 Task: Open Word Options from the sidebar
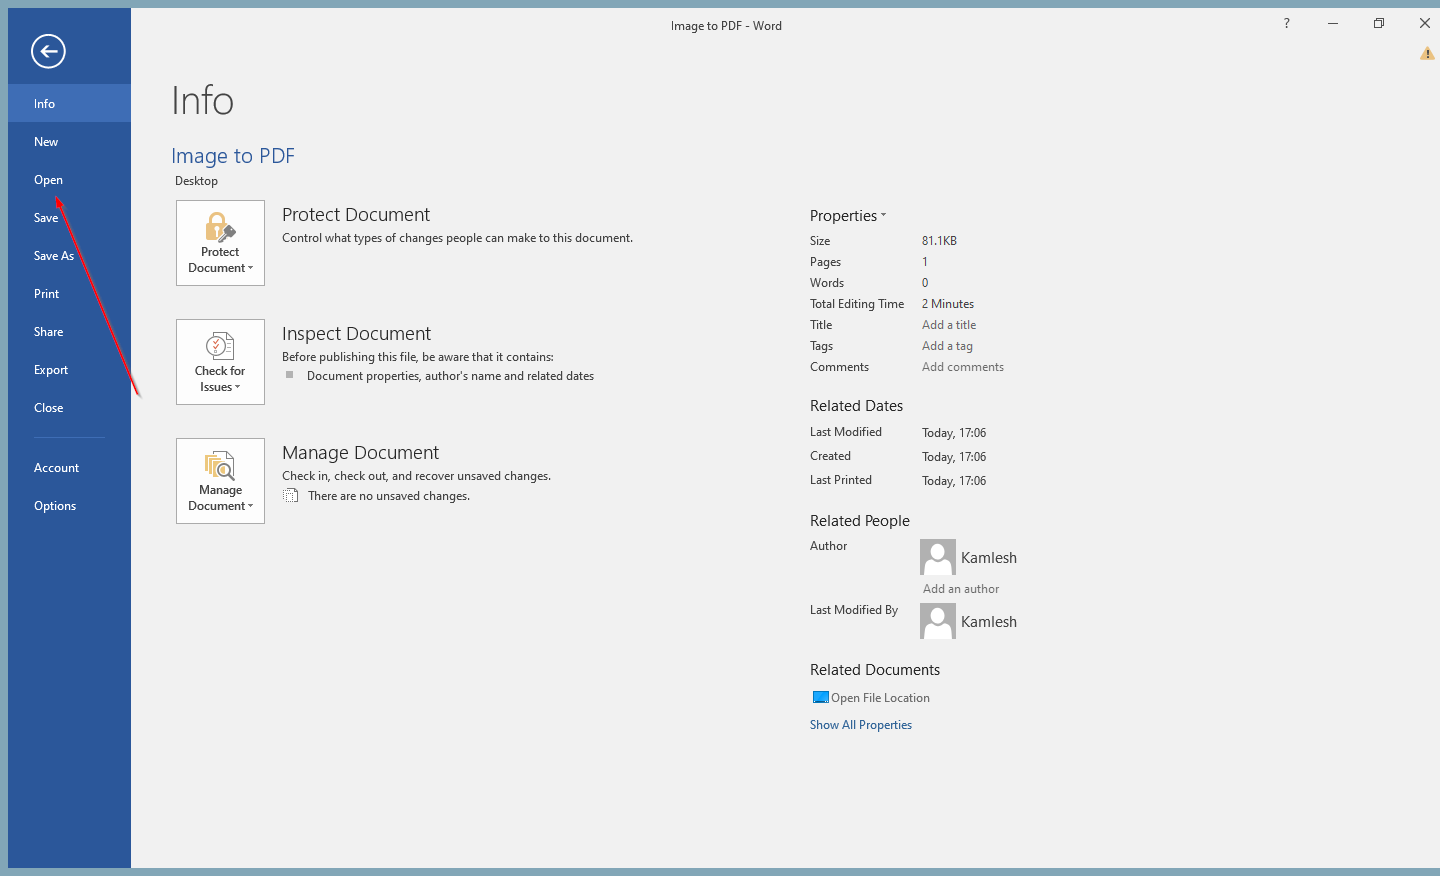coord(55,506)
